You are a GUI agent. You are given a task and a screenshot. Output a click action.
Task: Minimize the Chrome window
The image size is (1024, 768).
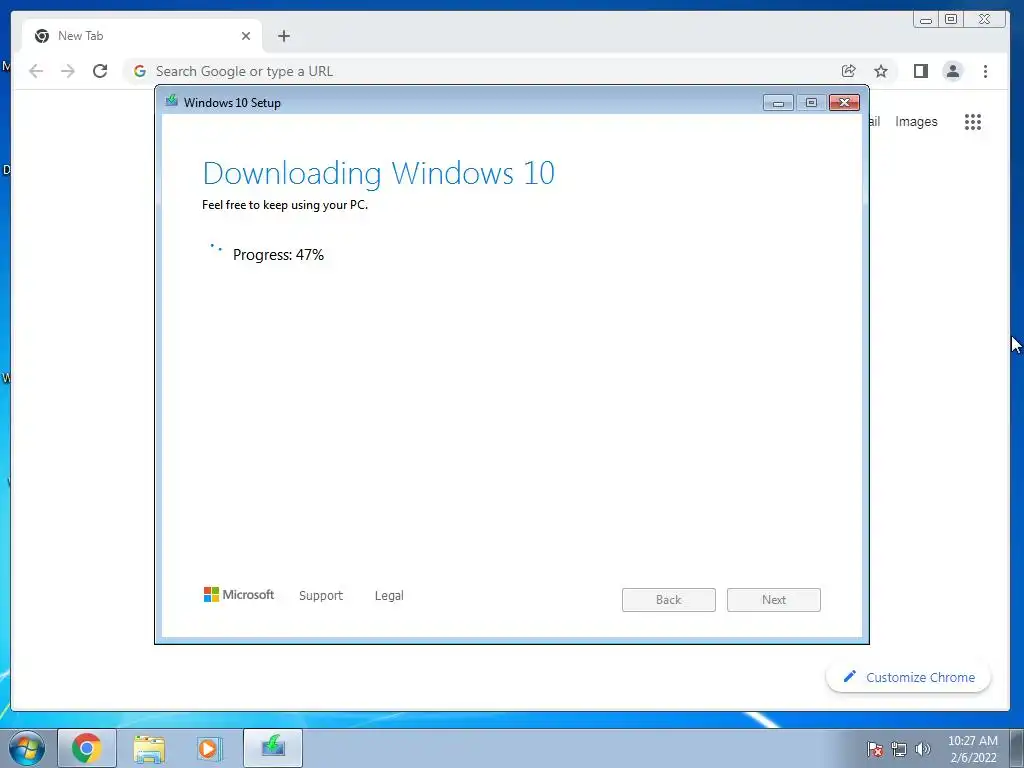(x=925, y=20)
